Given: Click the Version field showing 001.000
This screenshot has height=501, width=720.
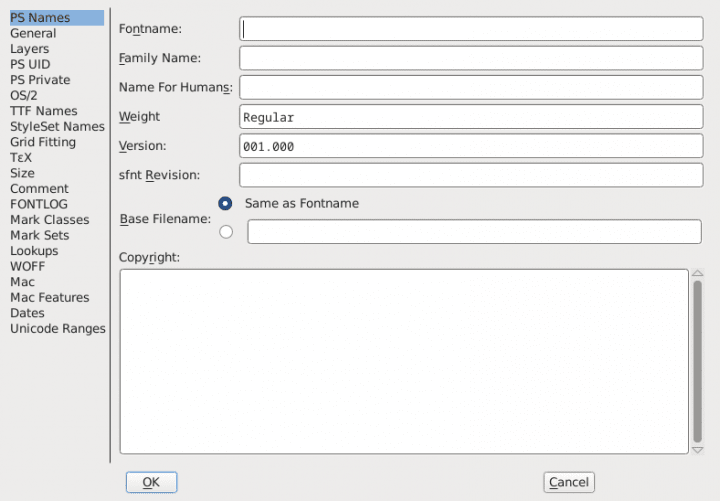Looking at the screenshot, I should (x=471, y=146).
